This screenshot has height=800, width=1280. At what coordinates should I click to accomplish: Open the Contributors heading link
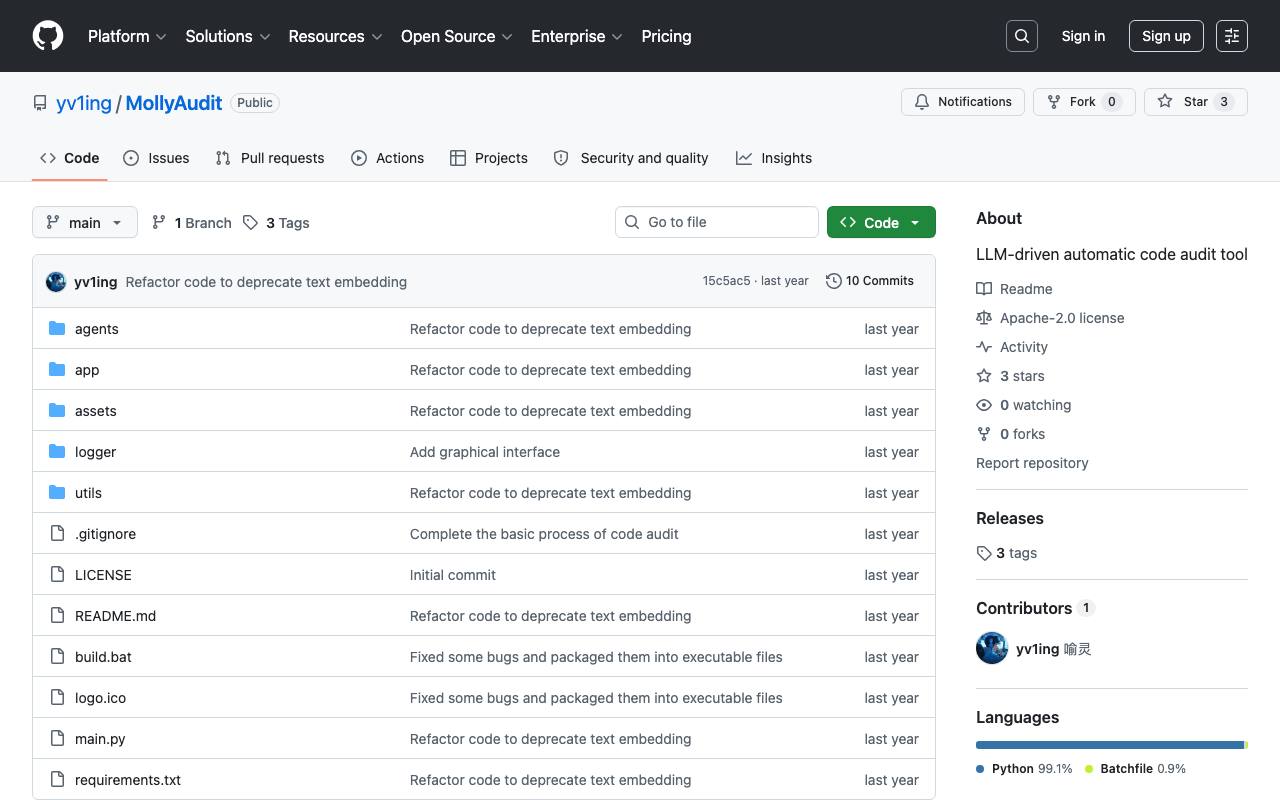tap(1035, 608)
